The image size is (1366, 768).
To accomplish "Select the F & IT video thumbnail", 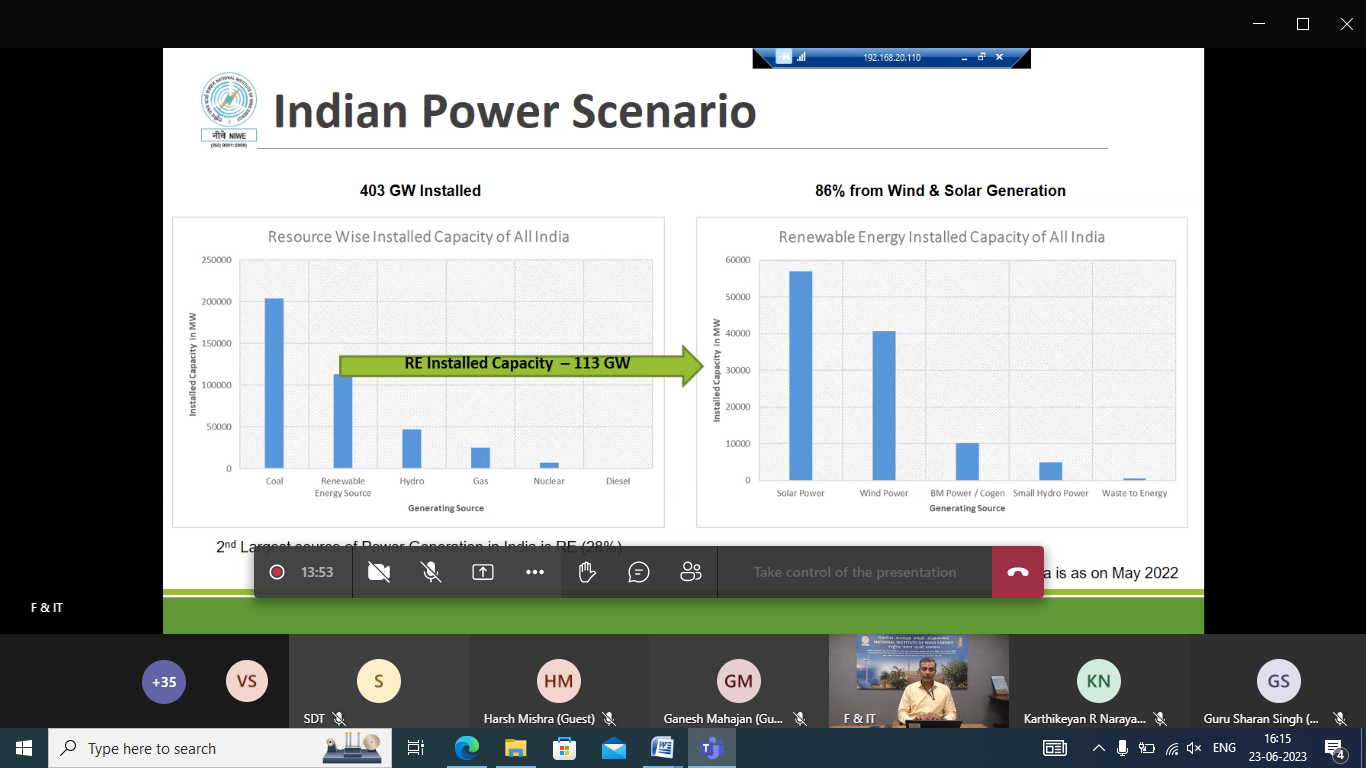I will [x=918, y=680].
